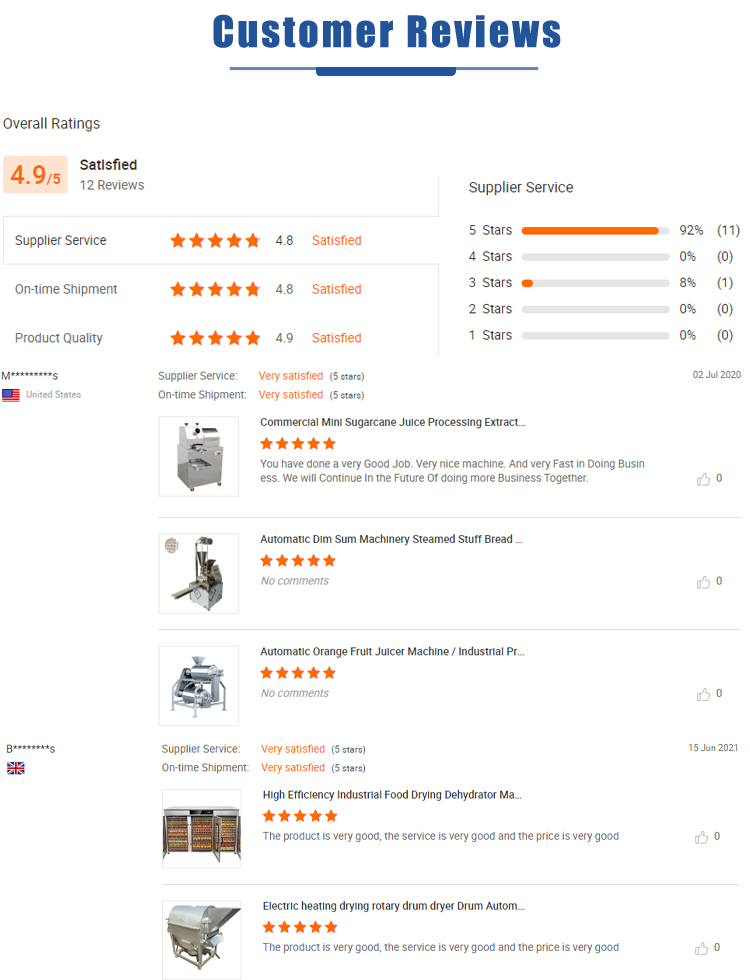View the orange juicer machine image
The height and width of the screenshot is (980, 750).
click(198, 685)
